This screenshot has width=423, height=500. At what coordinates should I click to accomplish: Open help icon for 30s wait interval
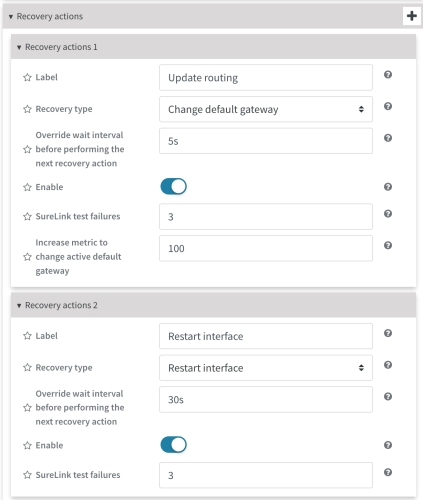pos(388,396)
